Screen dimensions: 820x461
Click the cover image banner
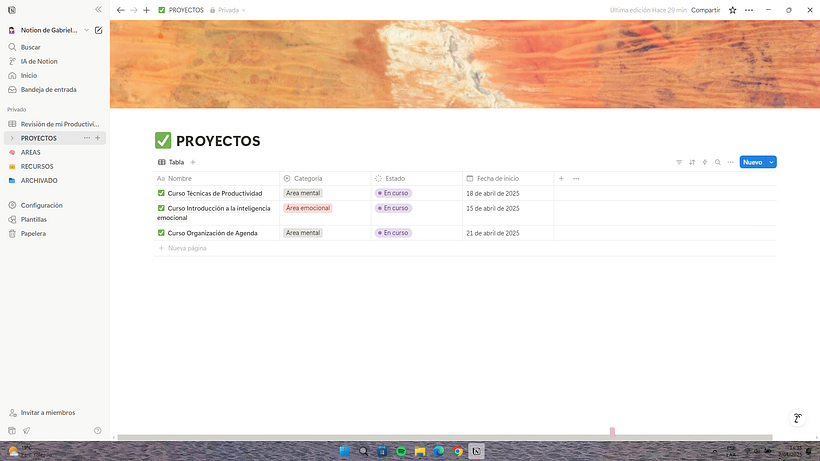click(x=465, y=64)
